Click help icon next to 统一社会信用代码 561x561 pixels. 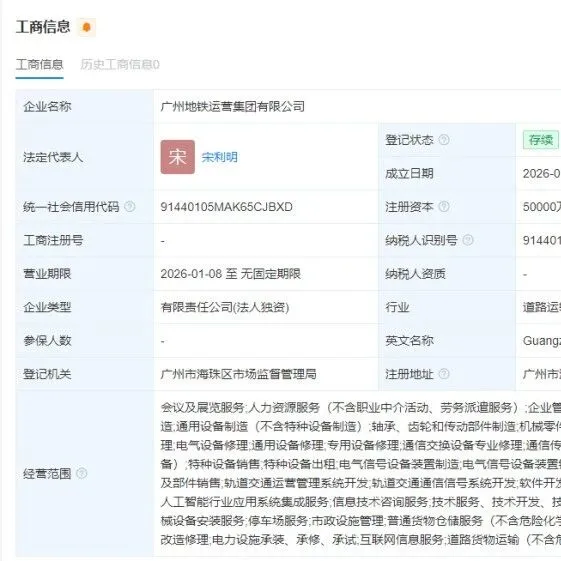coord(130,207)
